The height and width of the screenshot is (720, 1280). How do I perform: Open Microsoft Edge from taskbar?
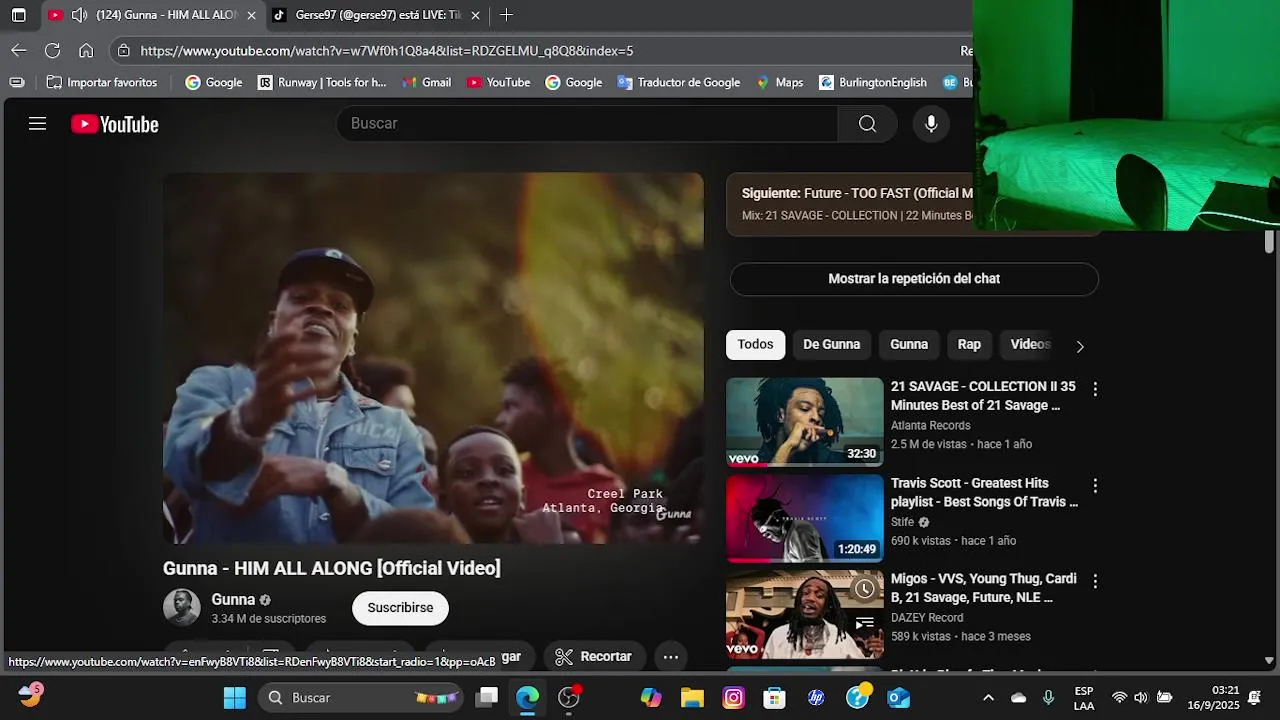527,697
